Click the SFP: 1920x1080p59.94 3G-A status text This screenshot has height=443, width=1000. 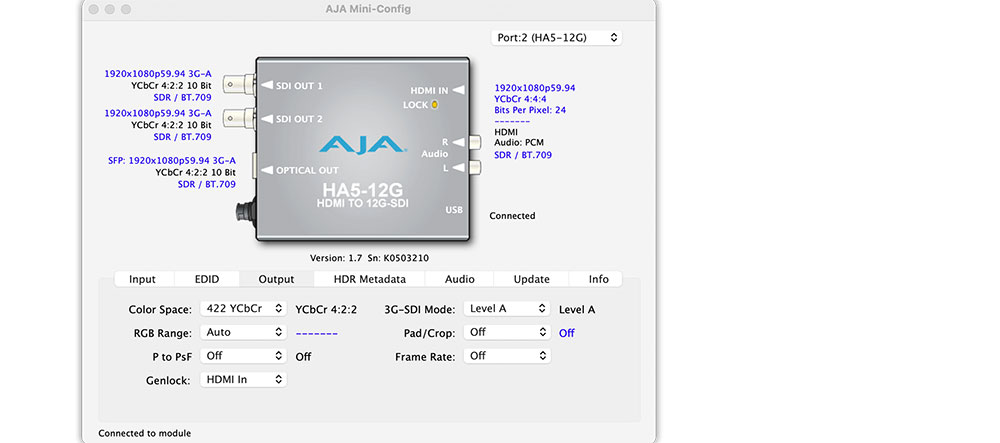(x=172, y=161)
